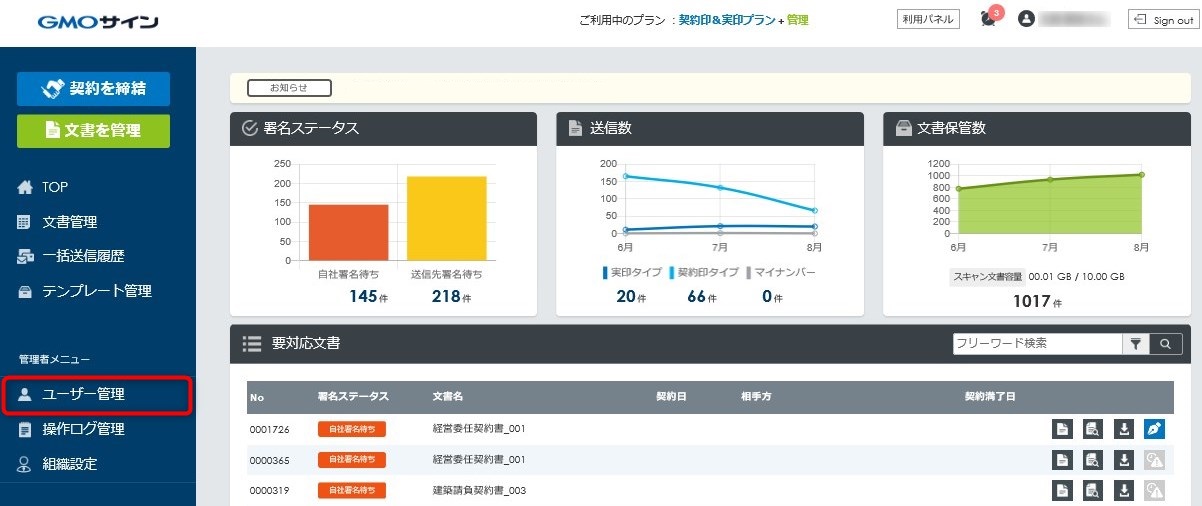The height and width of the screenshot is (506, 1202).
Task: Click the フリーワード検索 input field
Action: pos(1037,343)
